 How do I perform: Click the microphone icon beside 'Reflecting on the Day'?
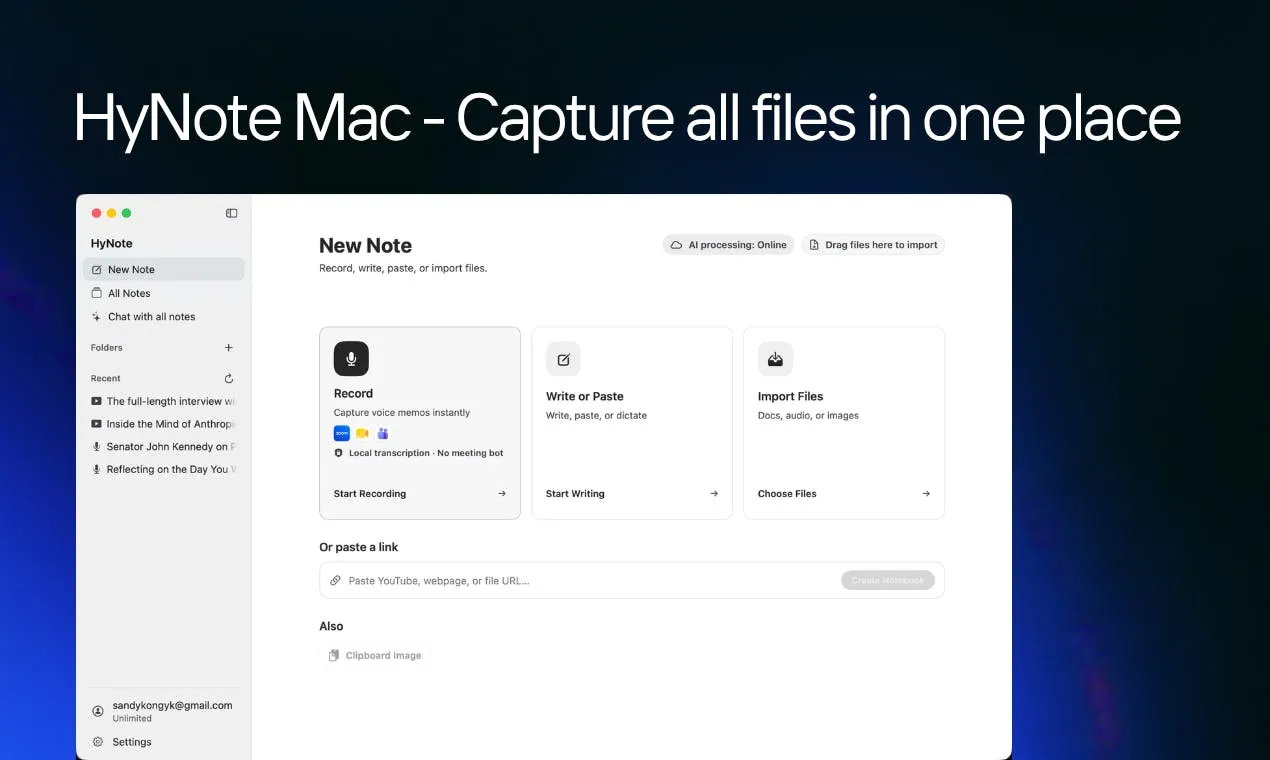coord(97,469)
